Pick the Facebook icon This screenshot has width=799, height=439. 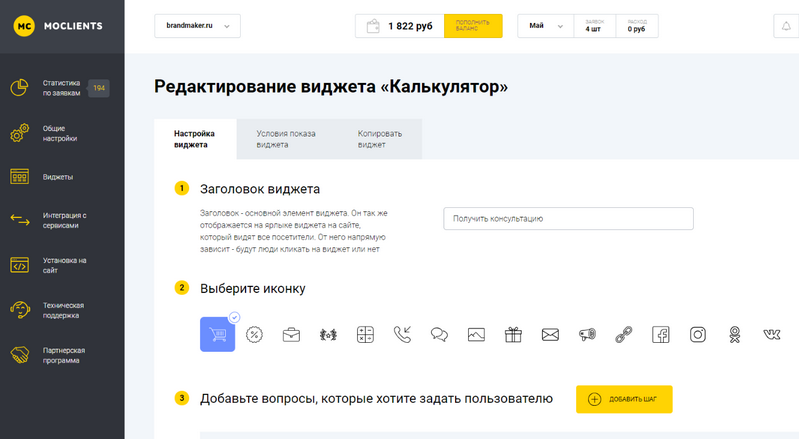[661, 335]
